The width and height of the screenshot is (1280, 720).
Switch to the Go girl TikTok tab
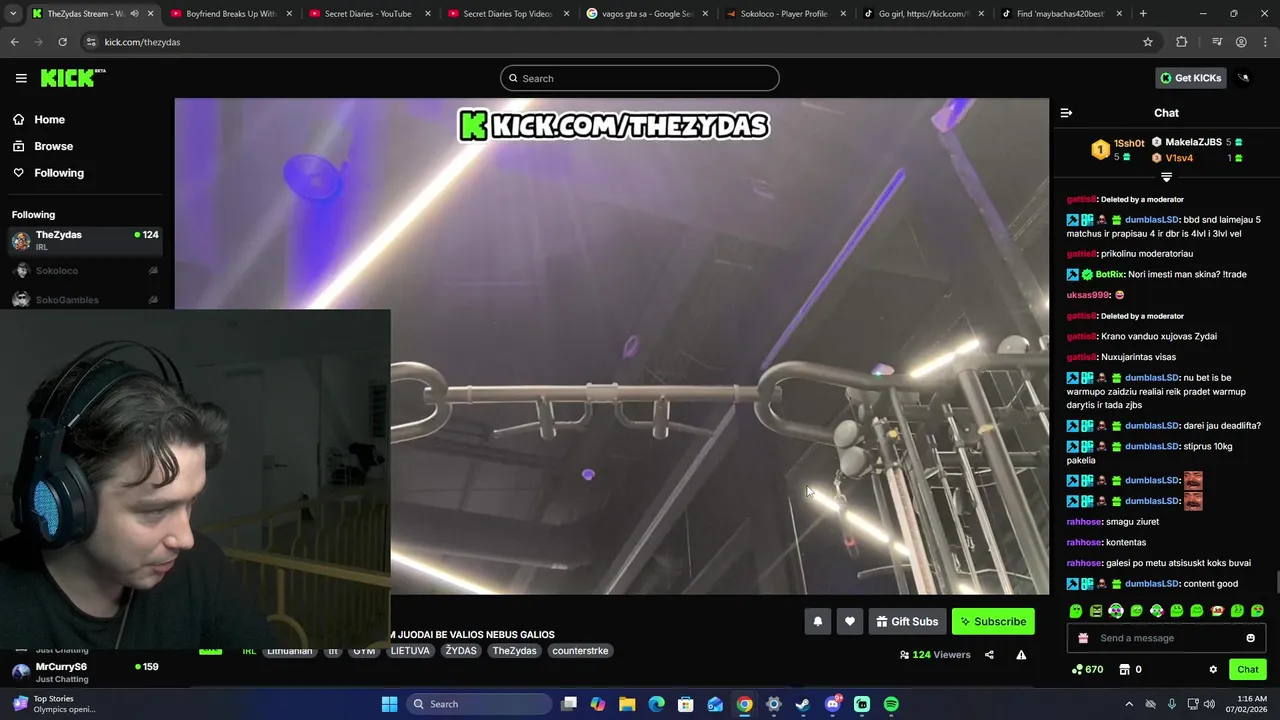[x=922, y=14]
